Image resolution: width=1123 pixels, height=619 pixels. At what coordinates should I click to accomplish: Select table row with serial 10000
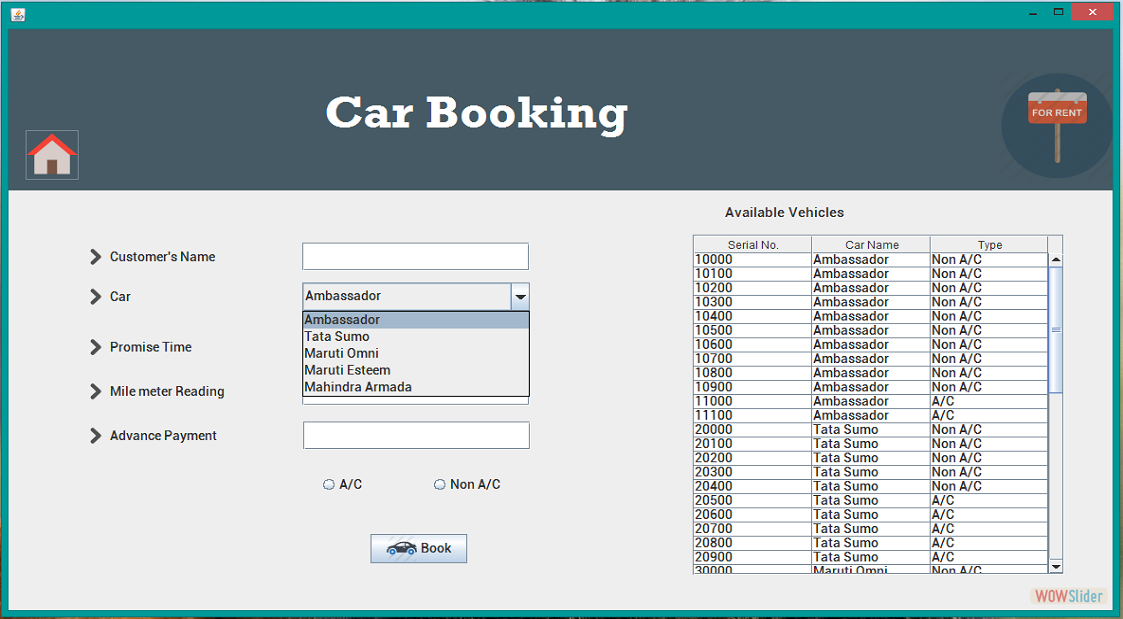pyautogui.click(x=871, y=259)
